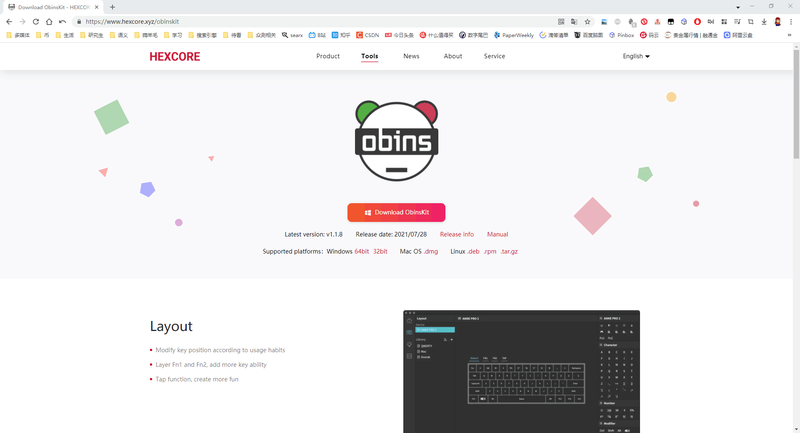Generate QR code from address bar icon
Viewport: 800px width, 433px height.
pyautogui.click(x=561, y=21)
